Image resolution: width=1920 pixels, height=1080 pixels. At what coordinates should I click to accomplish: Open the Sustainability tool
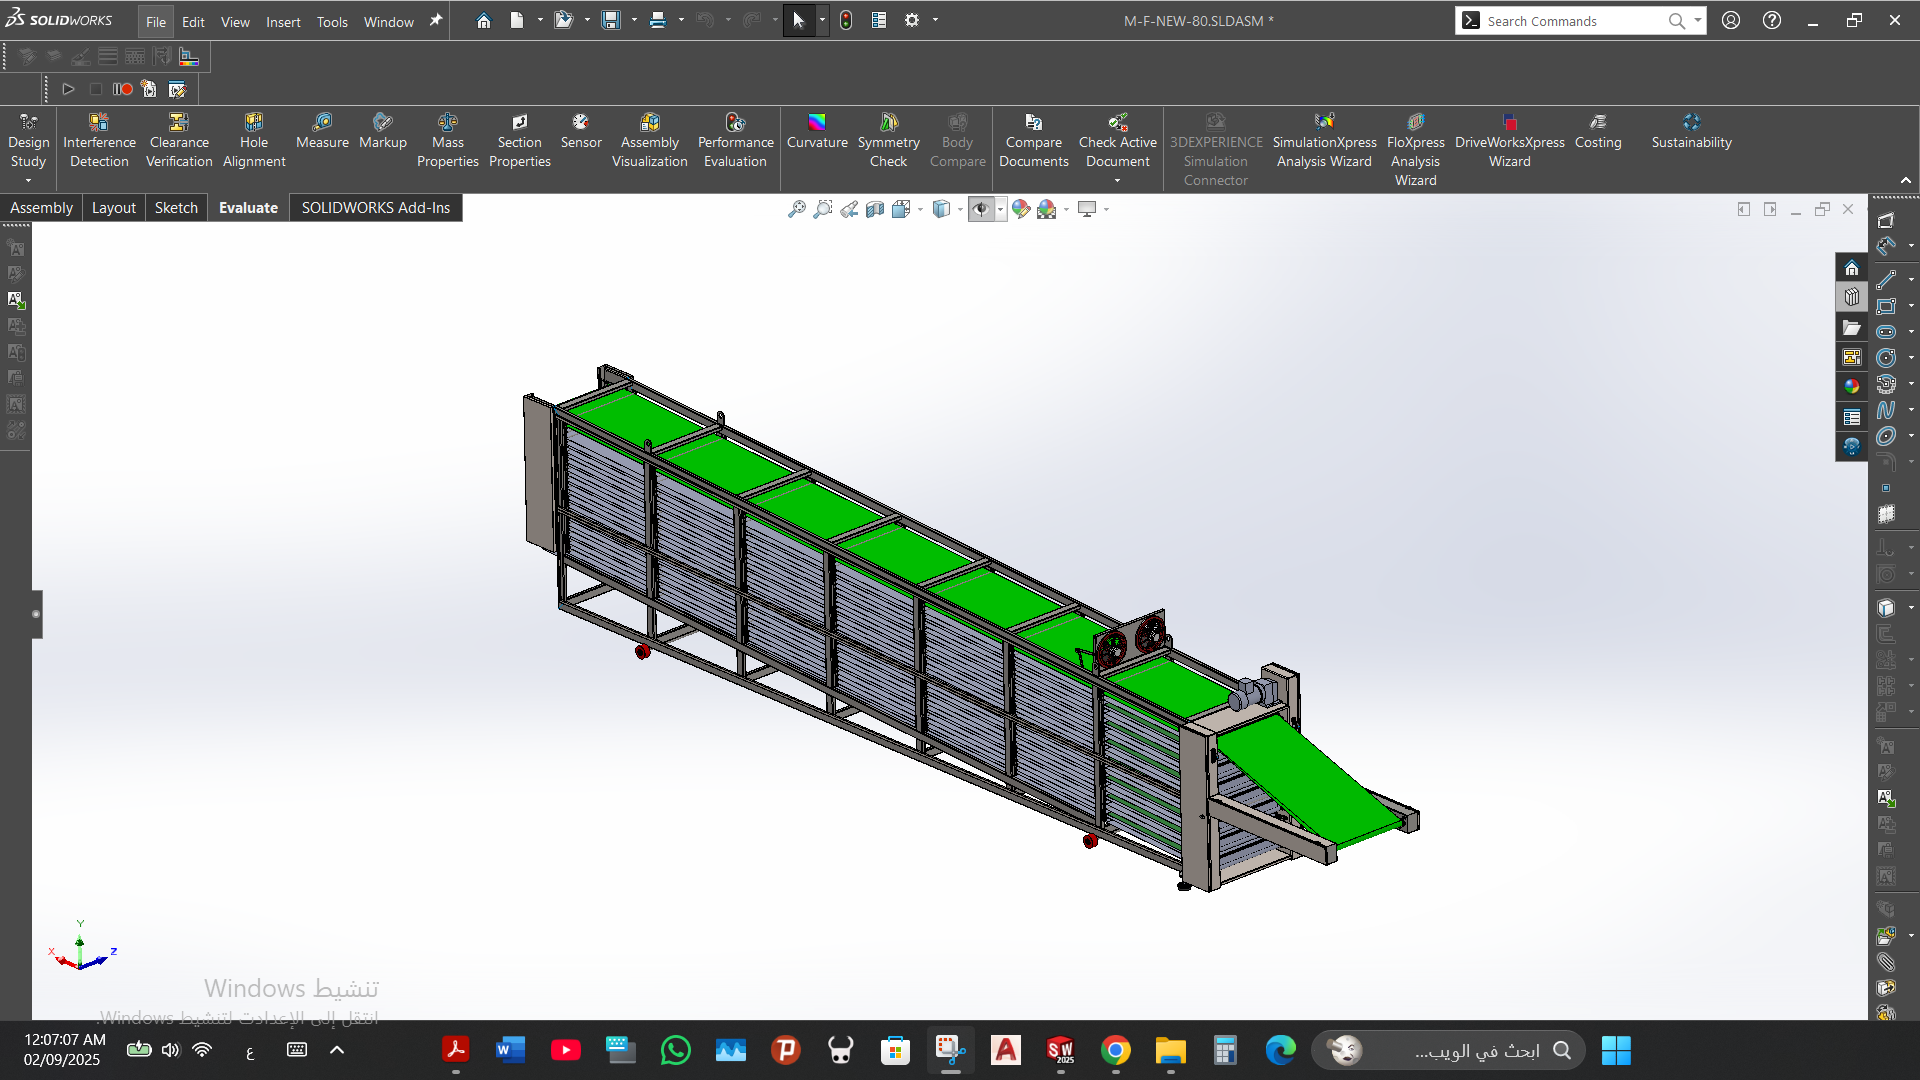coord(1691,132)
